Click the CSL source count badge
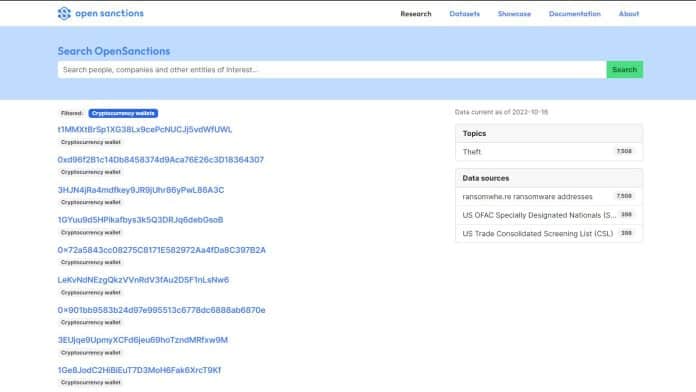 coord(626,233)
